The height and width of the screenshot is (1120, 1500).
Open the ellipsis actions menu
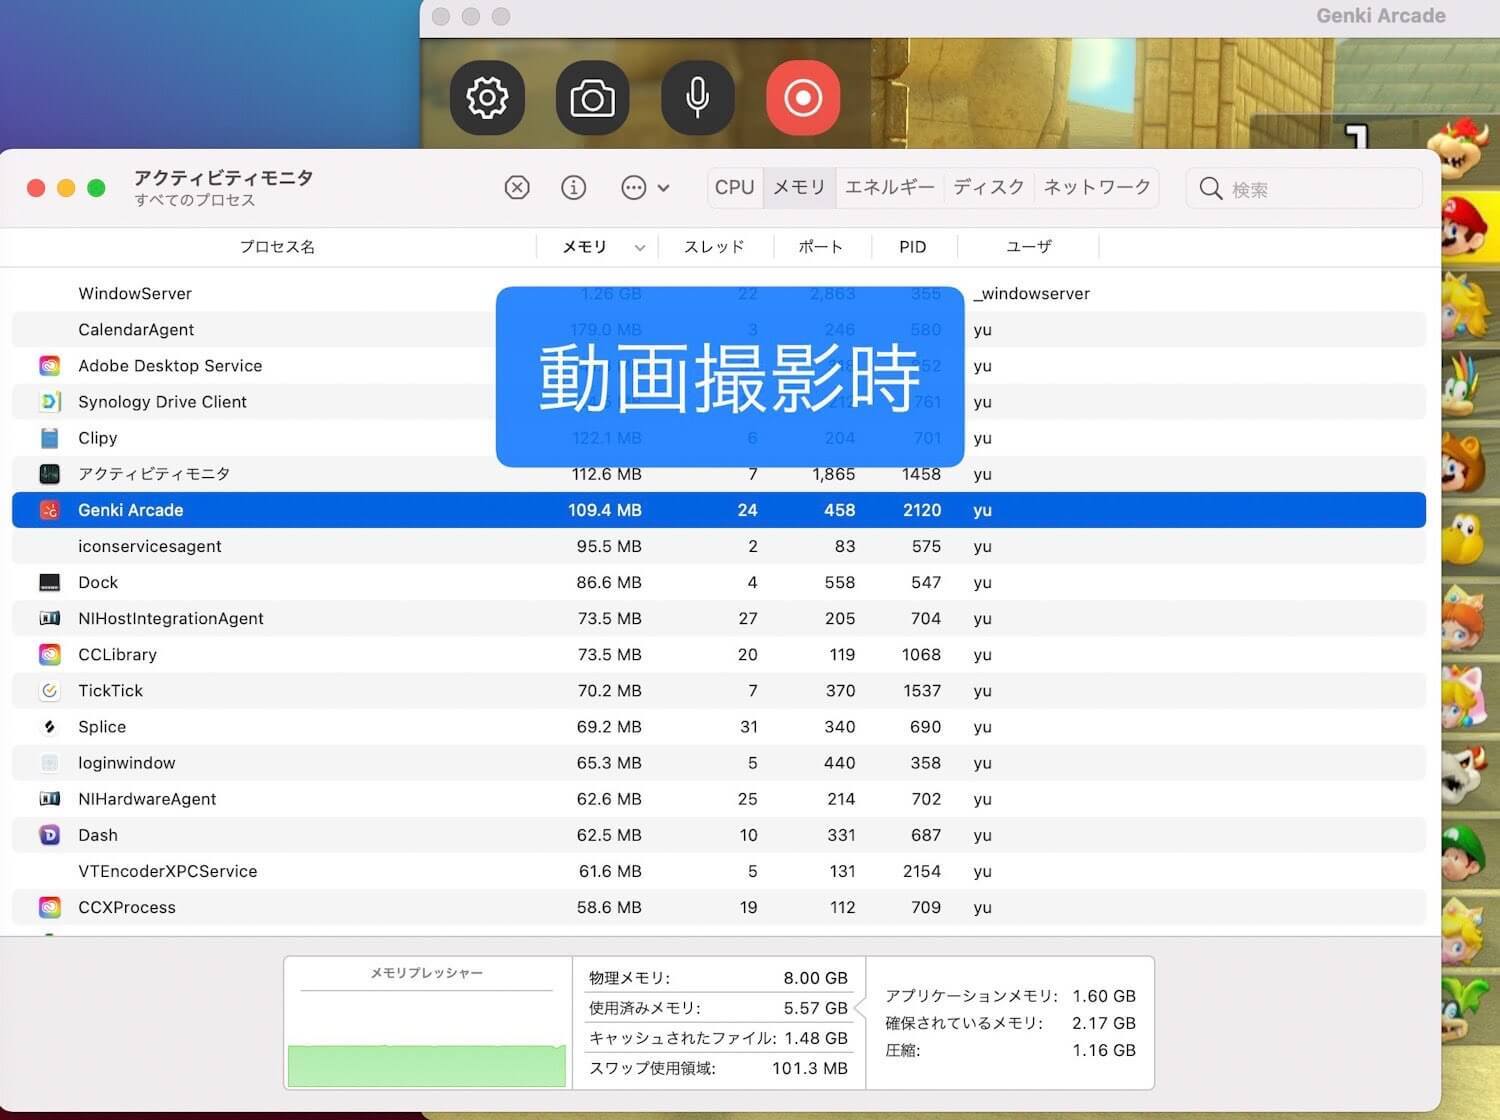[x=645, y=188]
